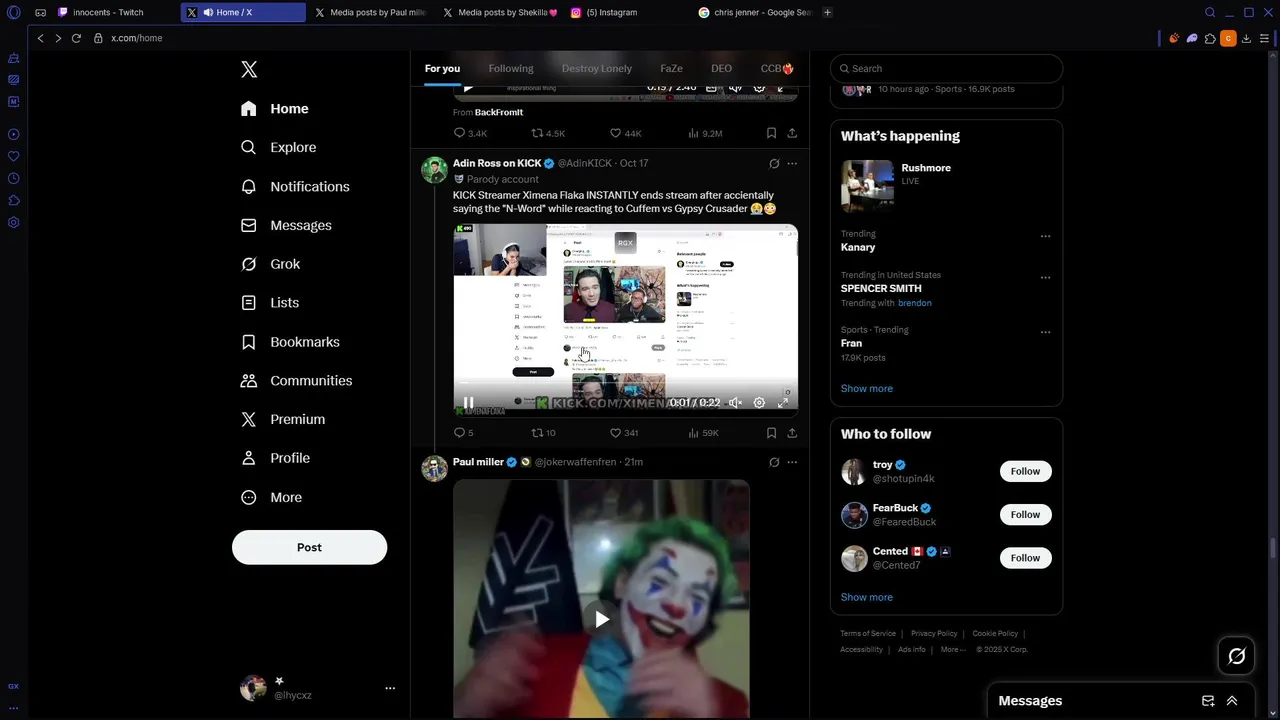Open more options for SPENCER SMITH trend
1280x720 pixels.
pyautogui.click(x=1045, y=278)
